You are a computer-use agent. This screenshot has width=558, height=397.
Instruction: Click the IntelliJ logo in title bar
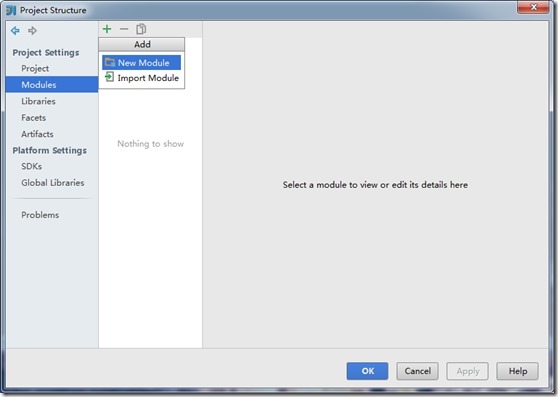point(11,10)
